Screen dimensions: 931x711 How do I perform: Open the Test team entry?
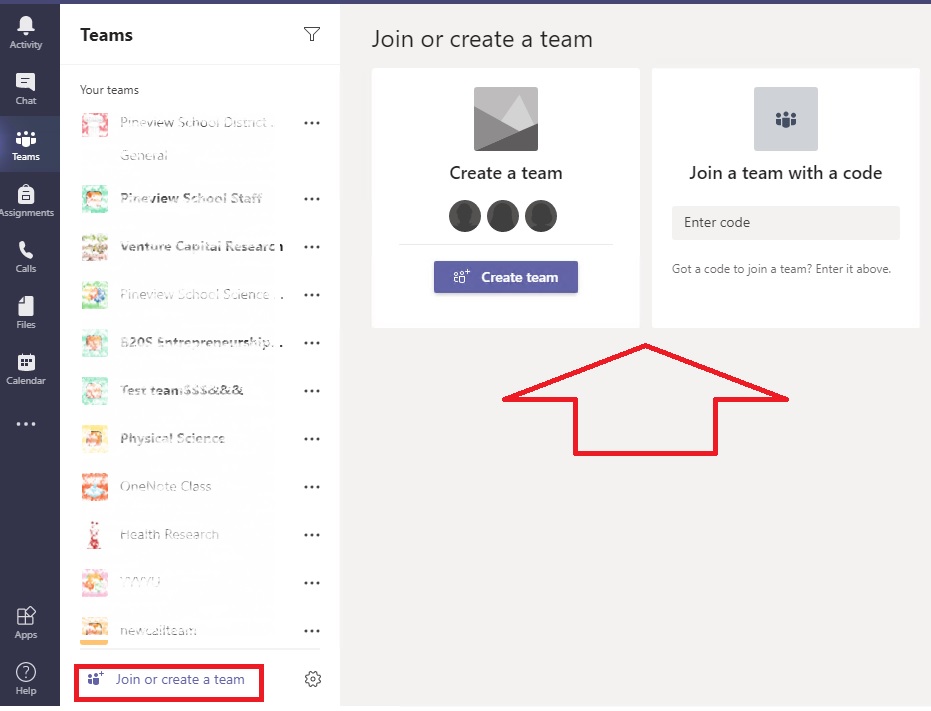click(182, 391)
